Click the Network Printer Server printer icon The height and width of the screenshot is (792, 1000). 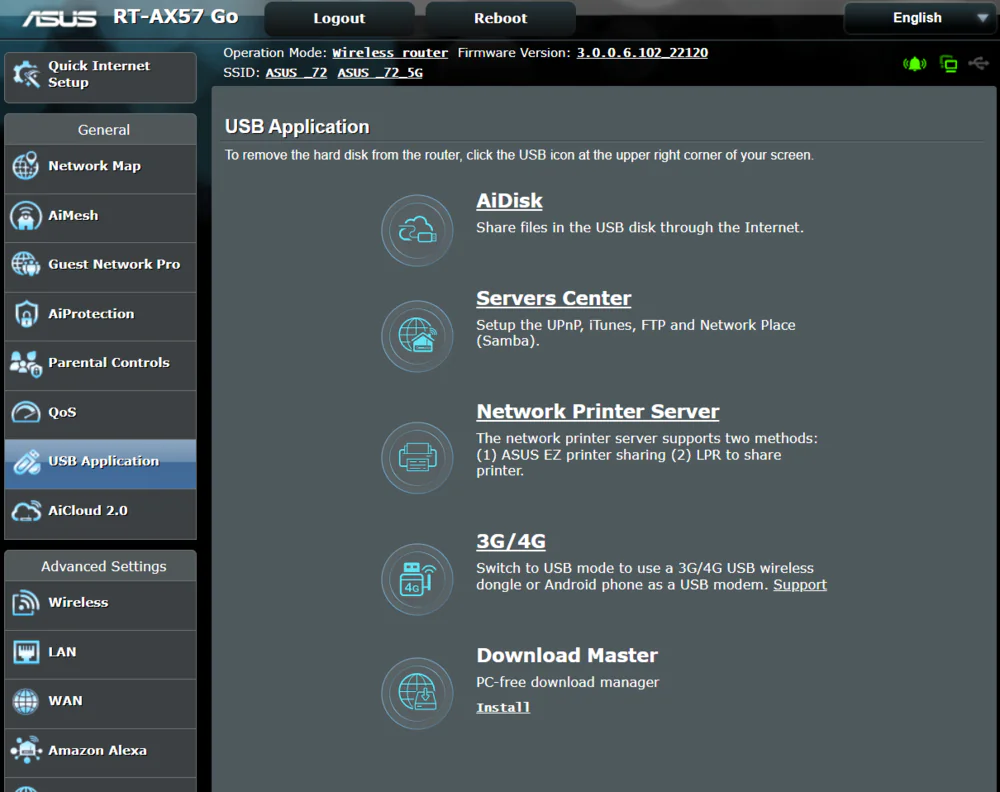click(417, 457)
